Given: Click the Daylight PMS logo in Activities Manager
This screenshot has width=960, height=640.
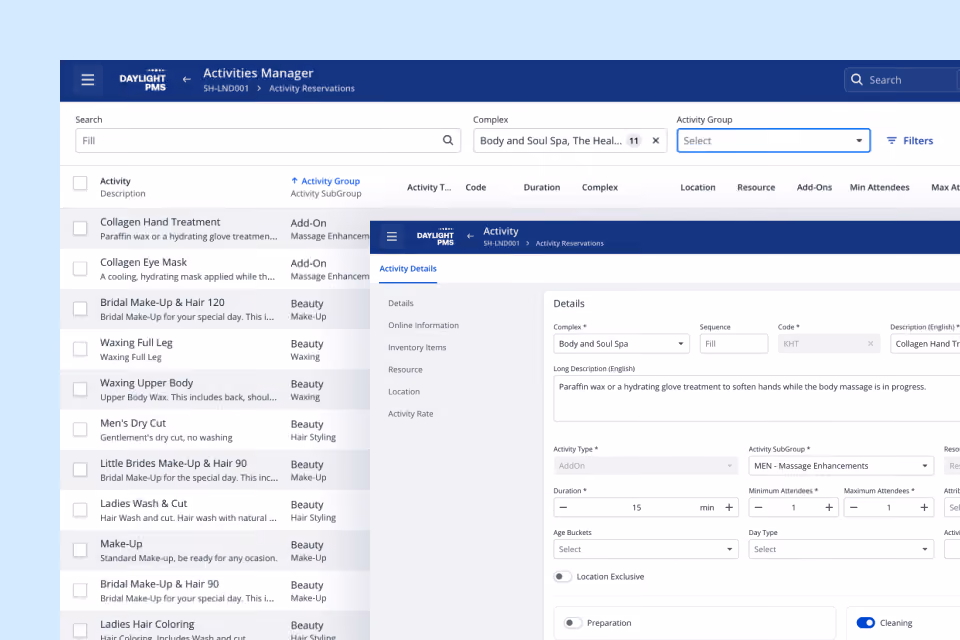Looking at the screenshot, I should 143,80.
